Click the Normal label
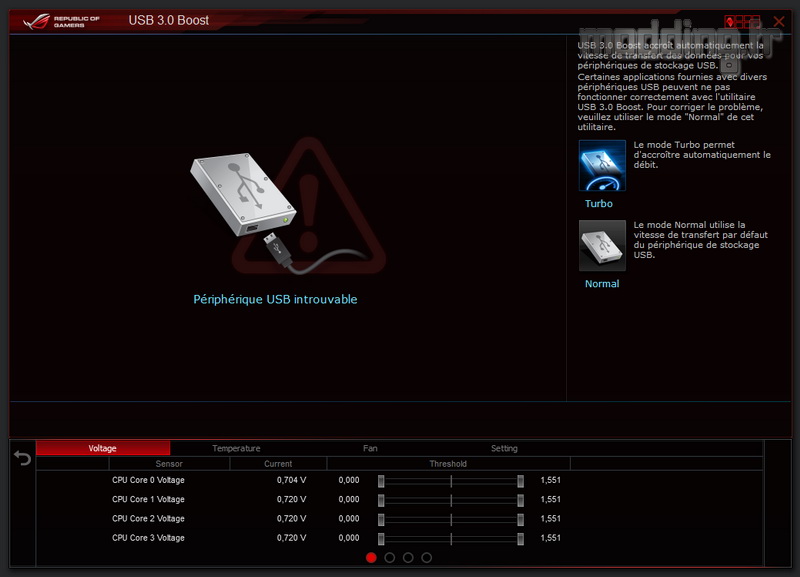The width and height of the screenshot is (800, 577). coord(602,284)
